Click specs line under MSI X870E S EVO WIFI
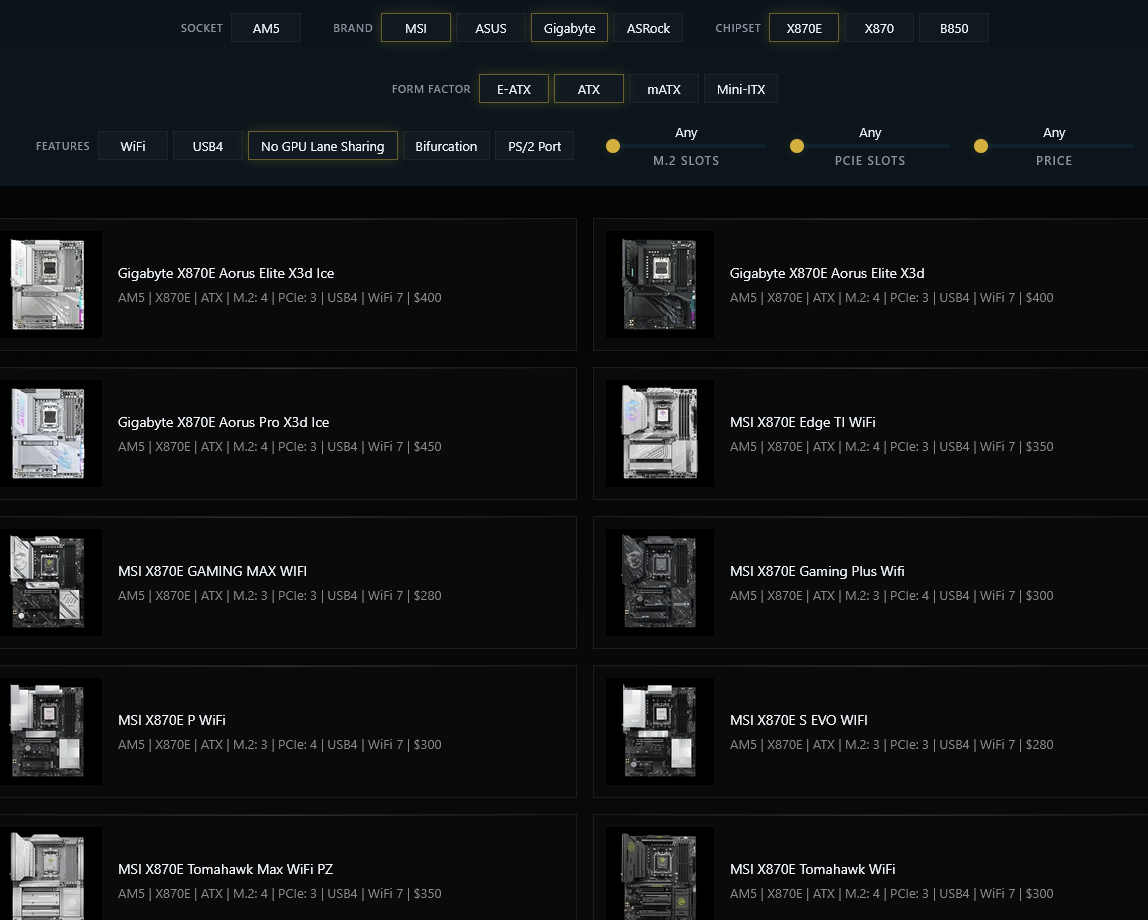This screenshot has width=1148, height=920. pyautogui.click(x=892, y=744)
